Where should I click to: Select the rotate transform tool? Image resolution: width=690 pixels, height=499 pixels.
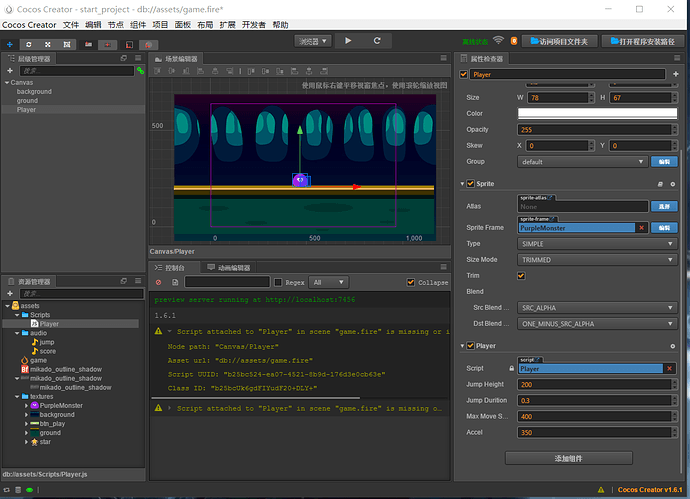coord(29,44)
